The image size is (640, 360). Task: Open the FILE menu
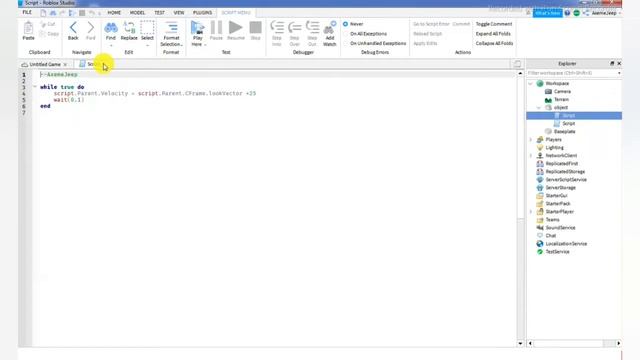(27, 13)
